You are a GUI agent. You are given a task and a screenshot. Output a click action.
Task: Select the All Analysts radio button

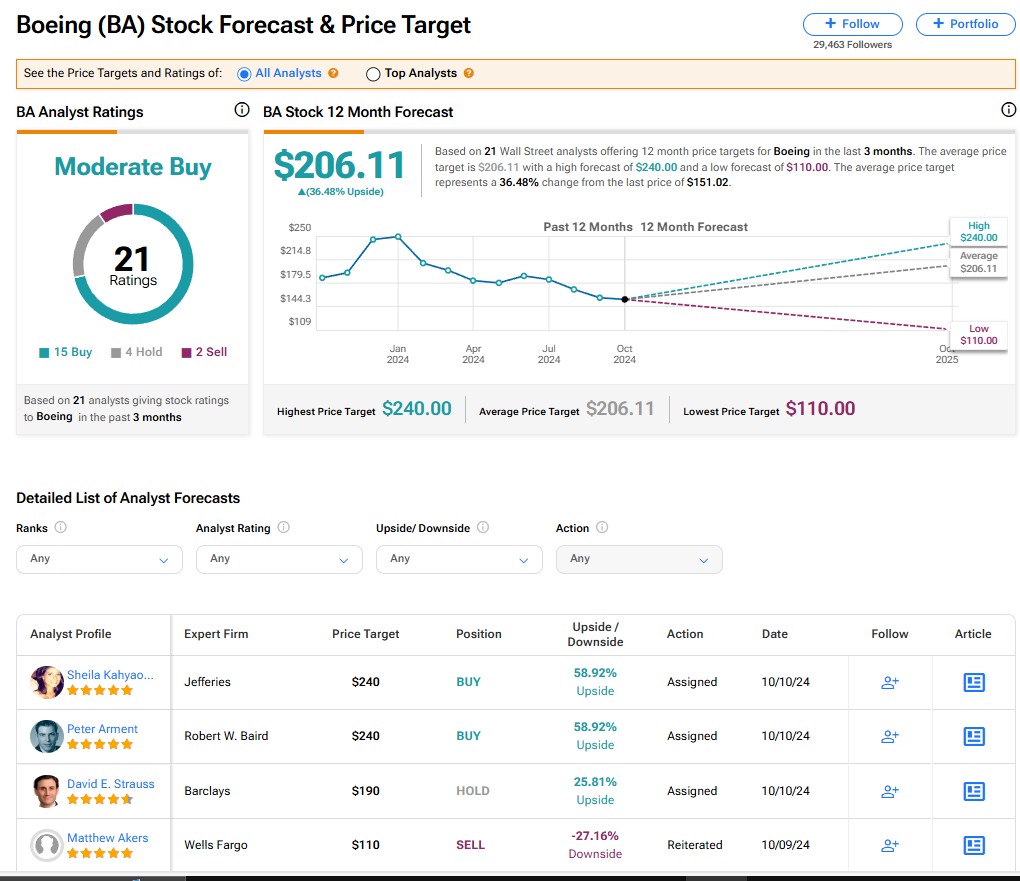click(x=244, y=73)
